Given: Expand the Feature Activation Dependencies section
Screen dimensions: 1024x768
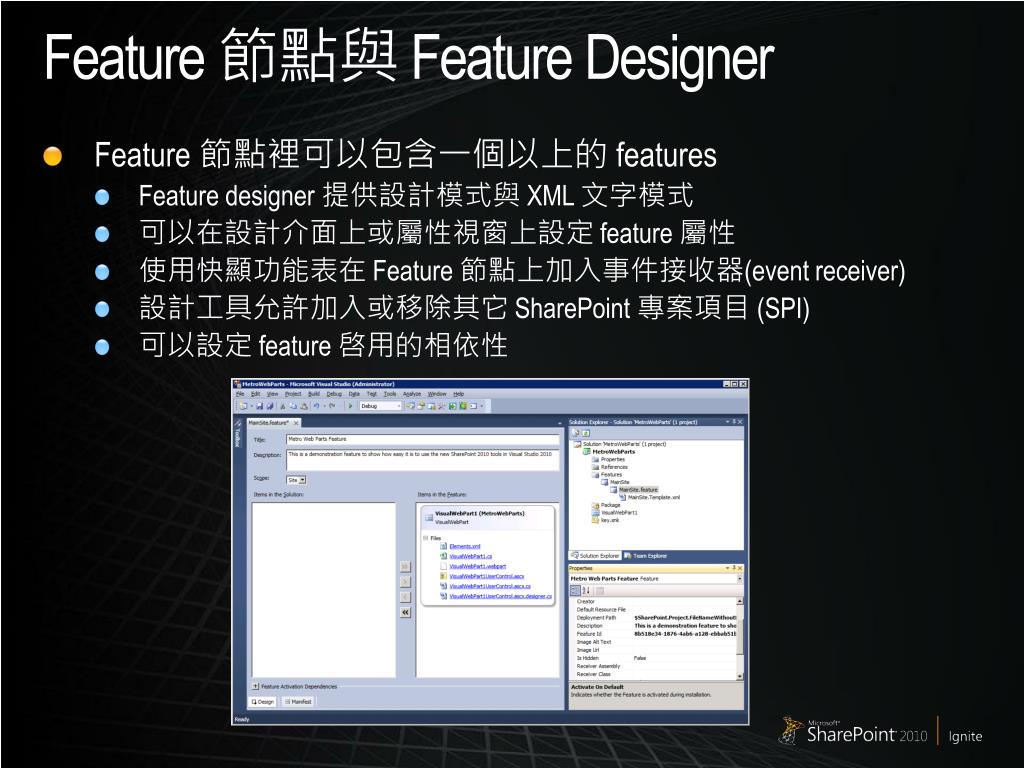Looking at the screenshot, I should click(x=256, y=686).
